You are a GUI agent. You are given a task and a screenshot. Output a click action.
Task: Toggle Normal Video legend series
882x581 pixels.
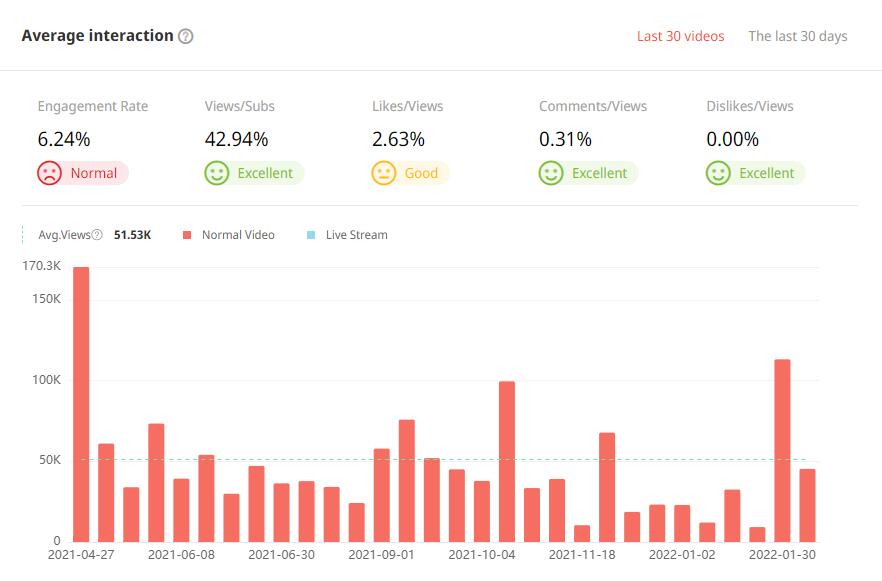(x=237, y=235)
